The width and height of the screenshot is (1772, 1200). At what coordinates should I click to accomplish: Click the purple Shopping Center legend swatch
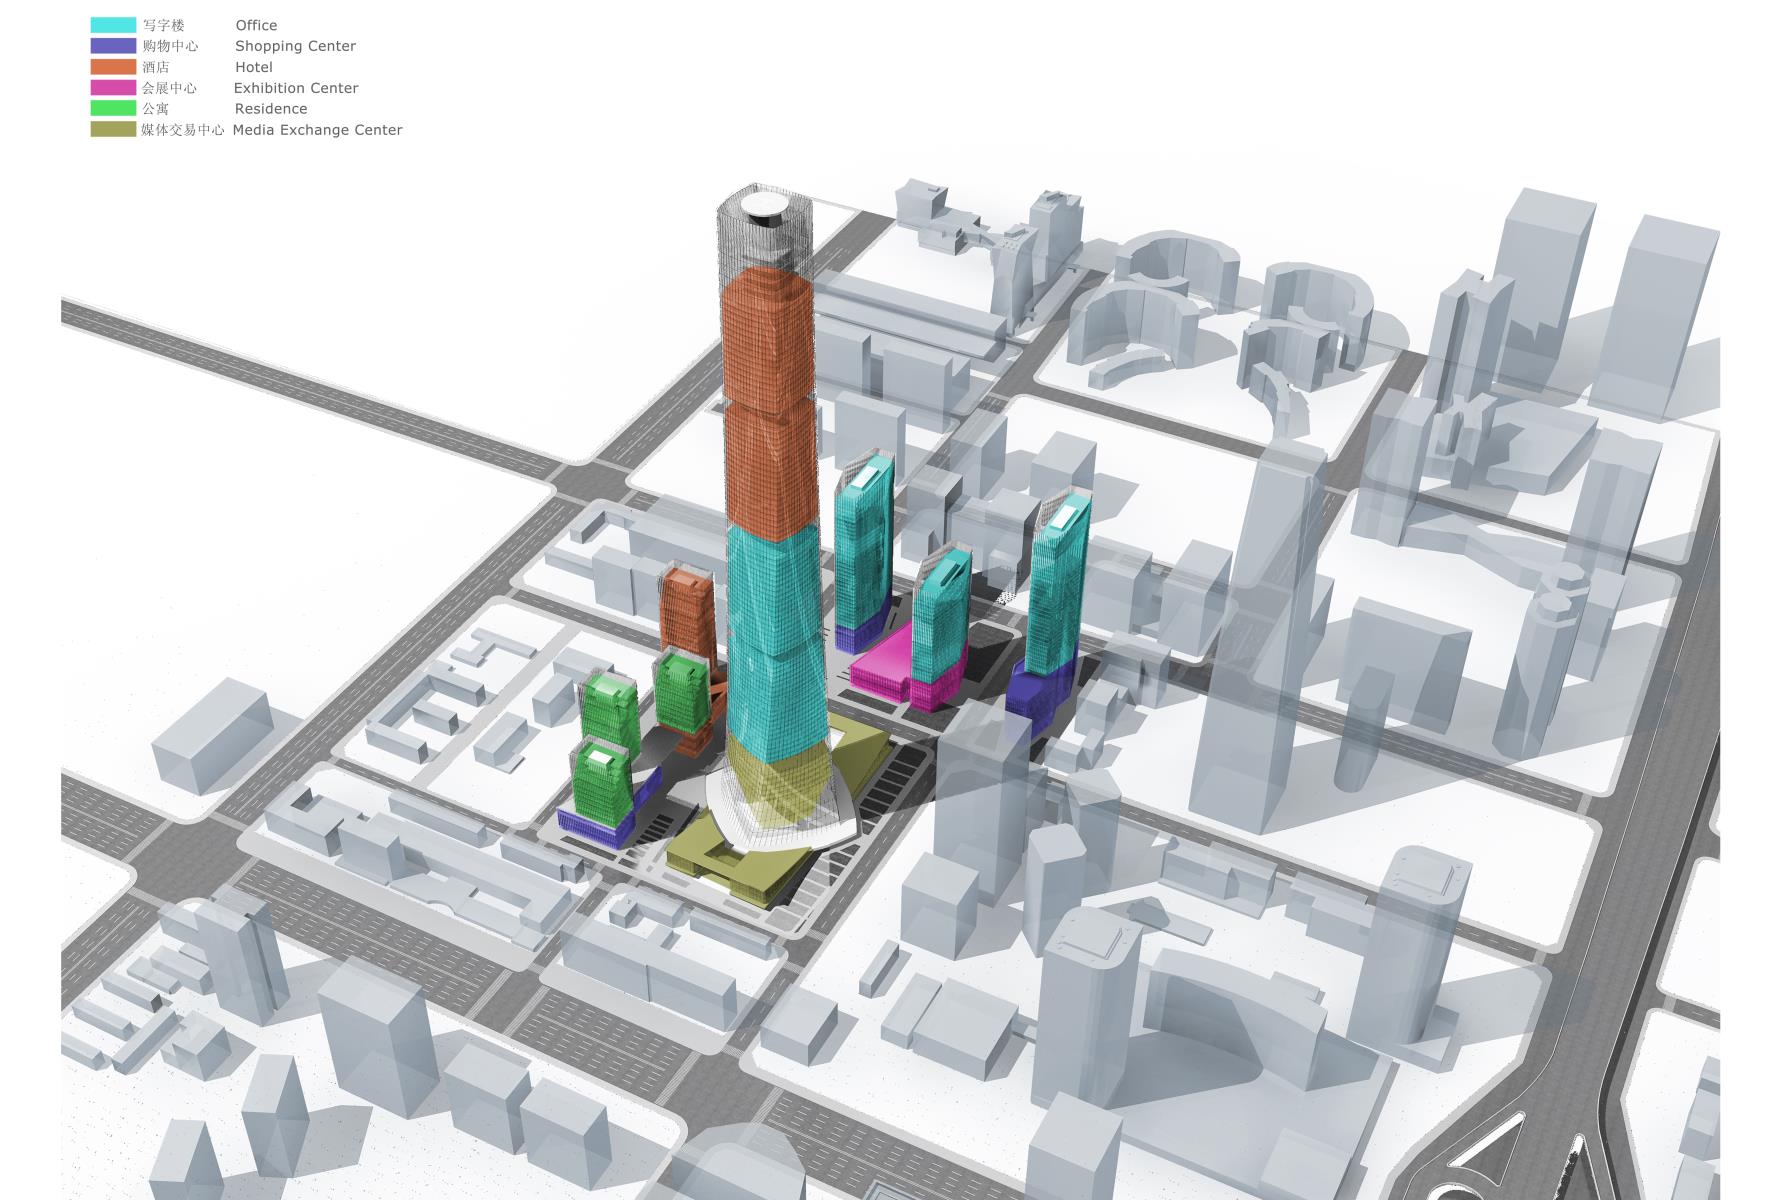tap(113, 46)
